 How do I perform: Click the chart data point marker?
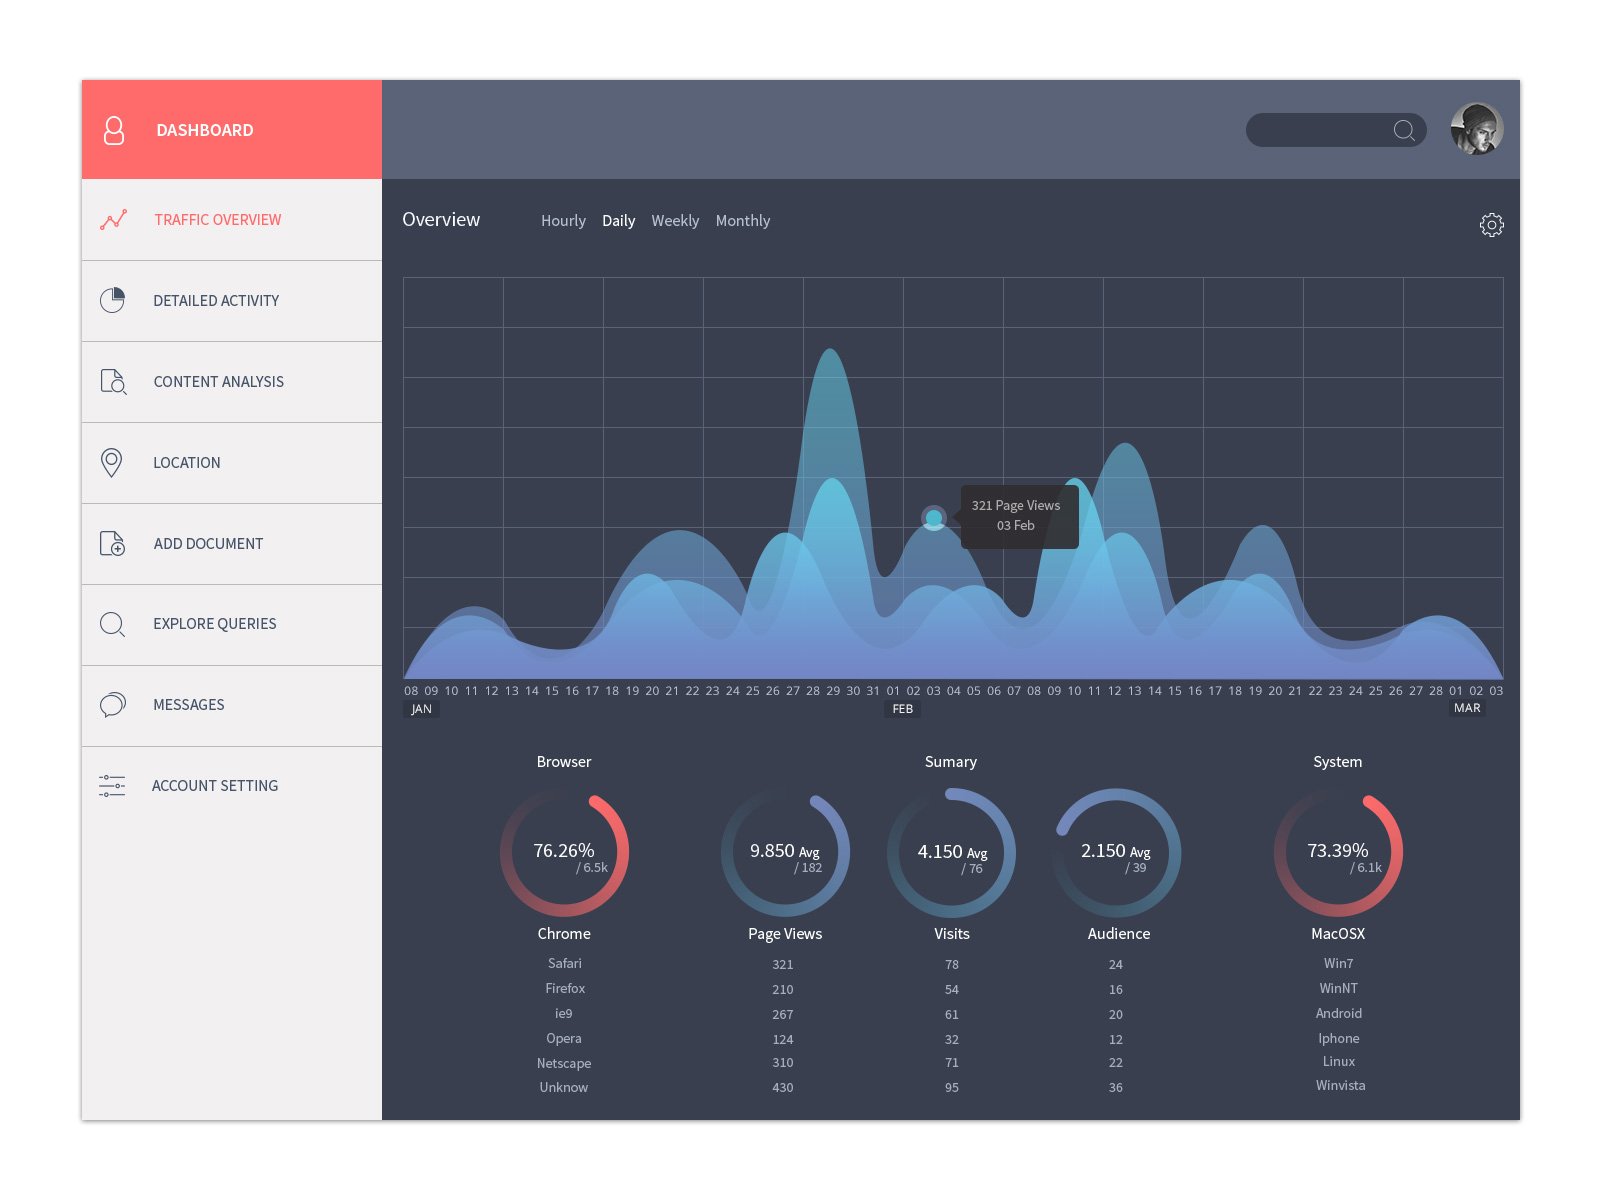[x=934, y=518]
